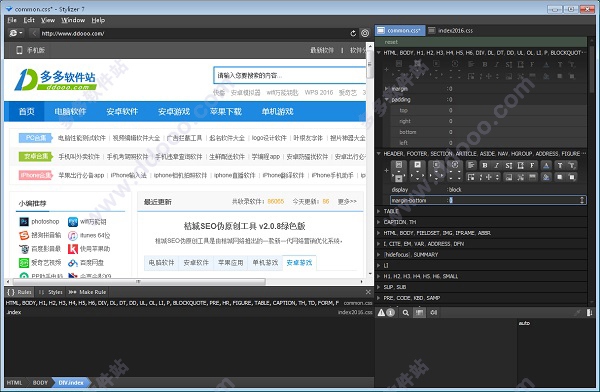Click the eyedropper icon in bottom toolbar
Viewport: 600px width, 392px height.
tap(577, 313)
